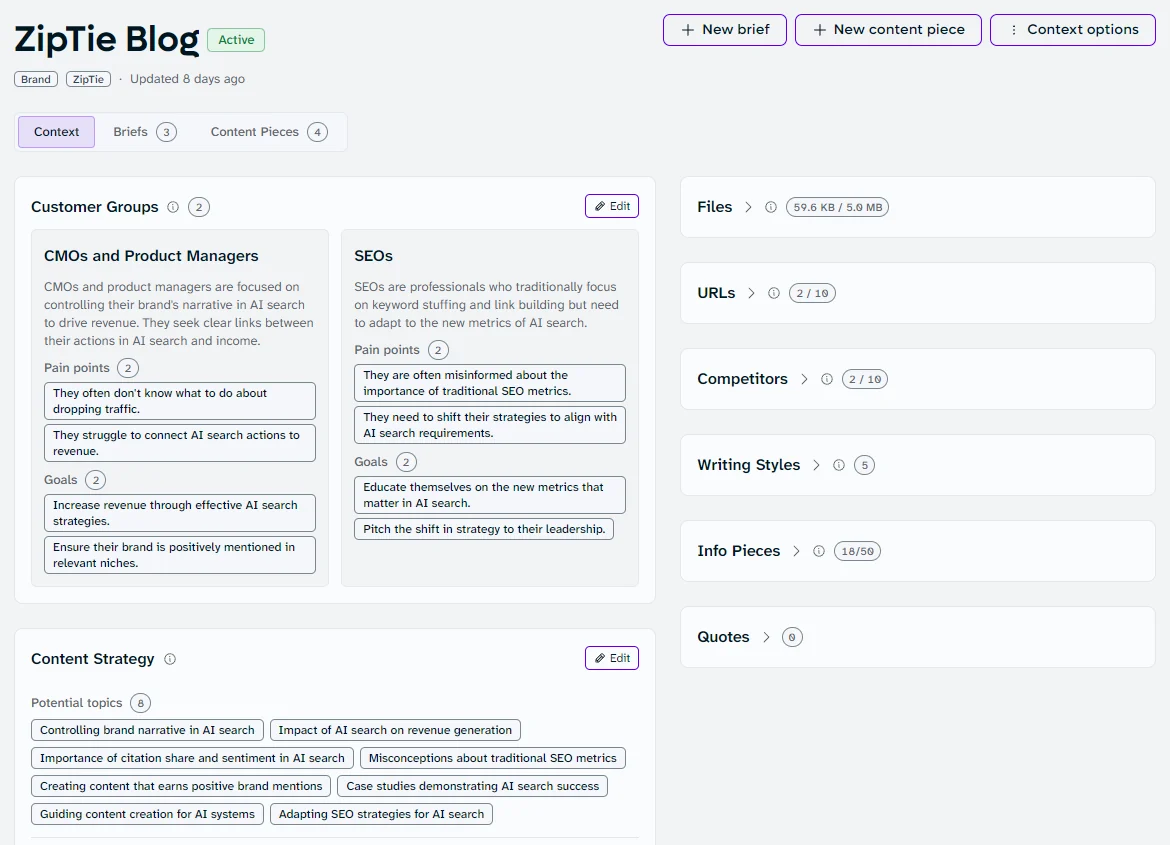
Task: Click the SEOs card title
Action: 373,255
